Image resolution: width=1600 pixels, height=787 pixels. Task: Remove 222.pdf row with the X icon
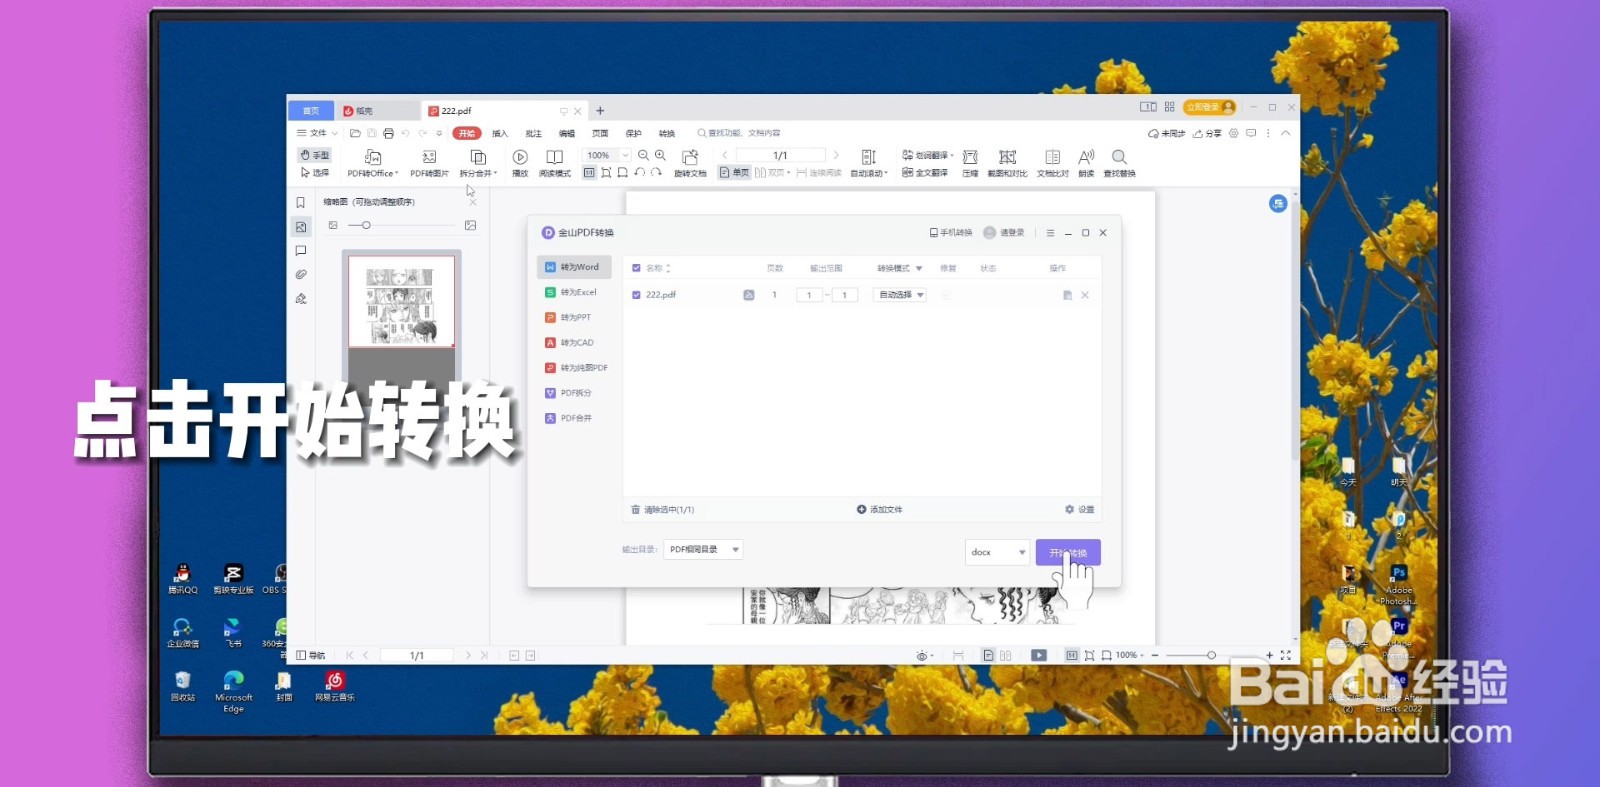point(1085,295)
